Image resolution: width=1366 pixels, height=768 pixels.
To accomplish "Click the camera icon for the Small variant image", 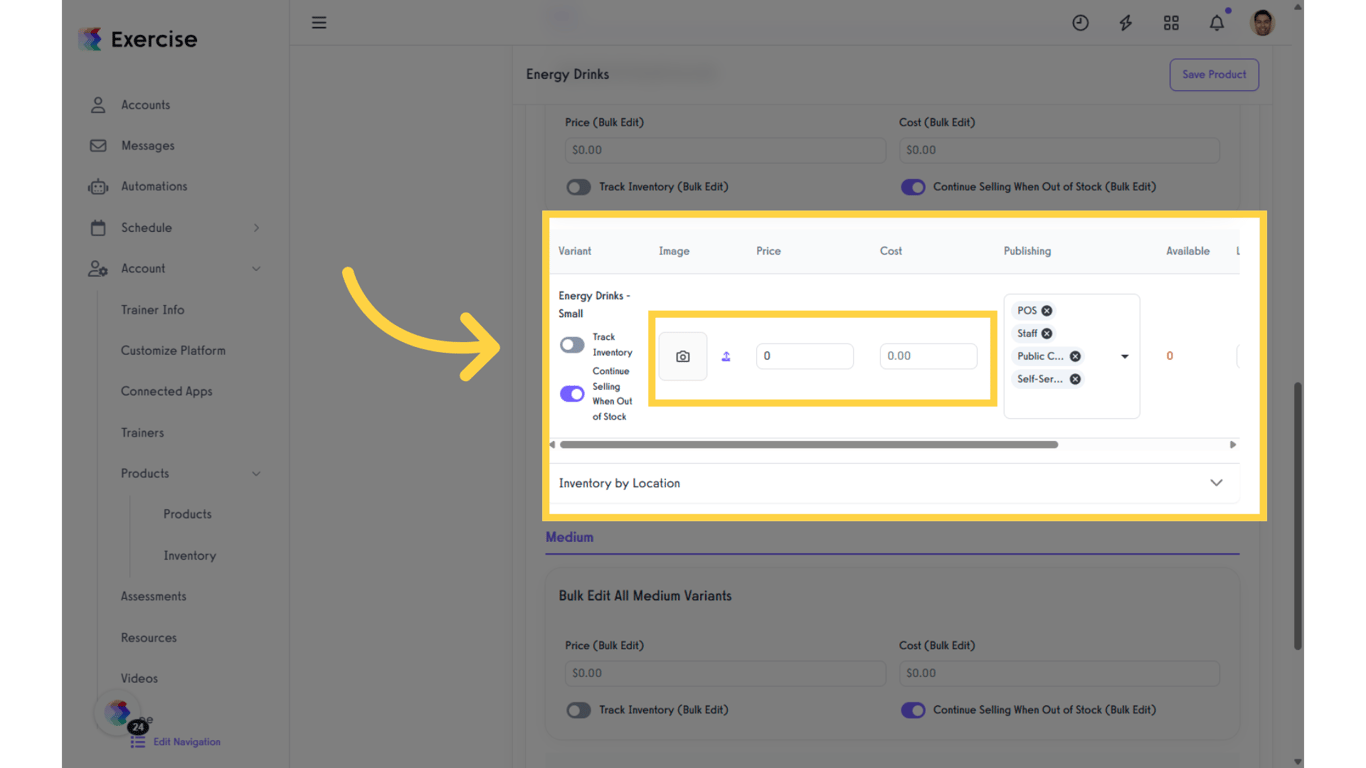I will 682,356.
